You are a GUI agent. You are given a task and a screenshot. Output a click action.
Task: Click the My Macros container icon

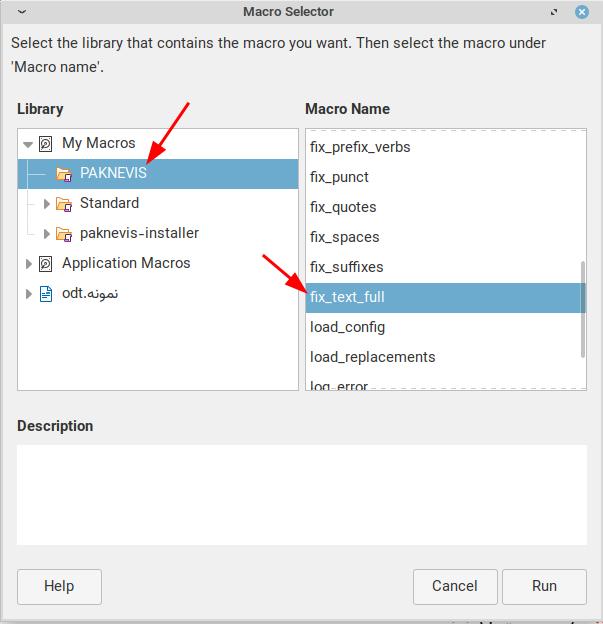coord(45,144)
